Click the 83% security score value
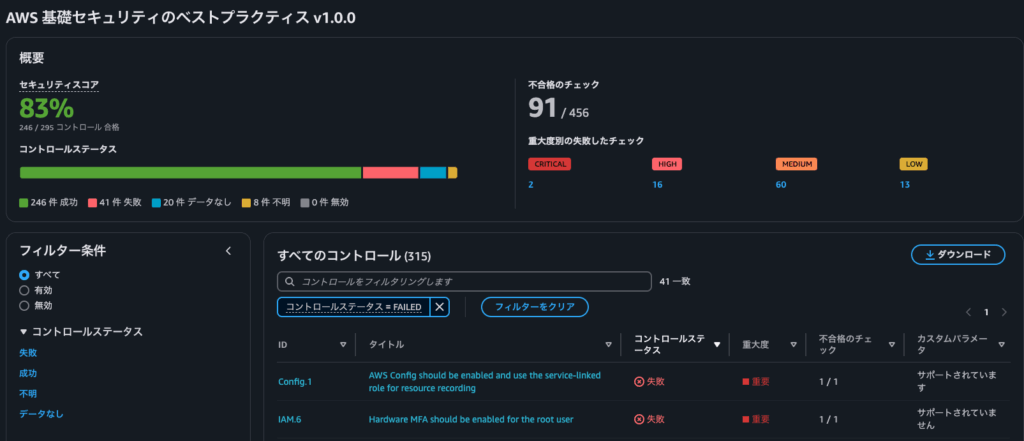Image resolution: width=1024 pixels, height=441 pixels. [x=46, y=108]
